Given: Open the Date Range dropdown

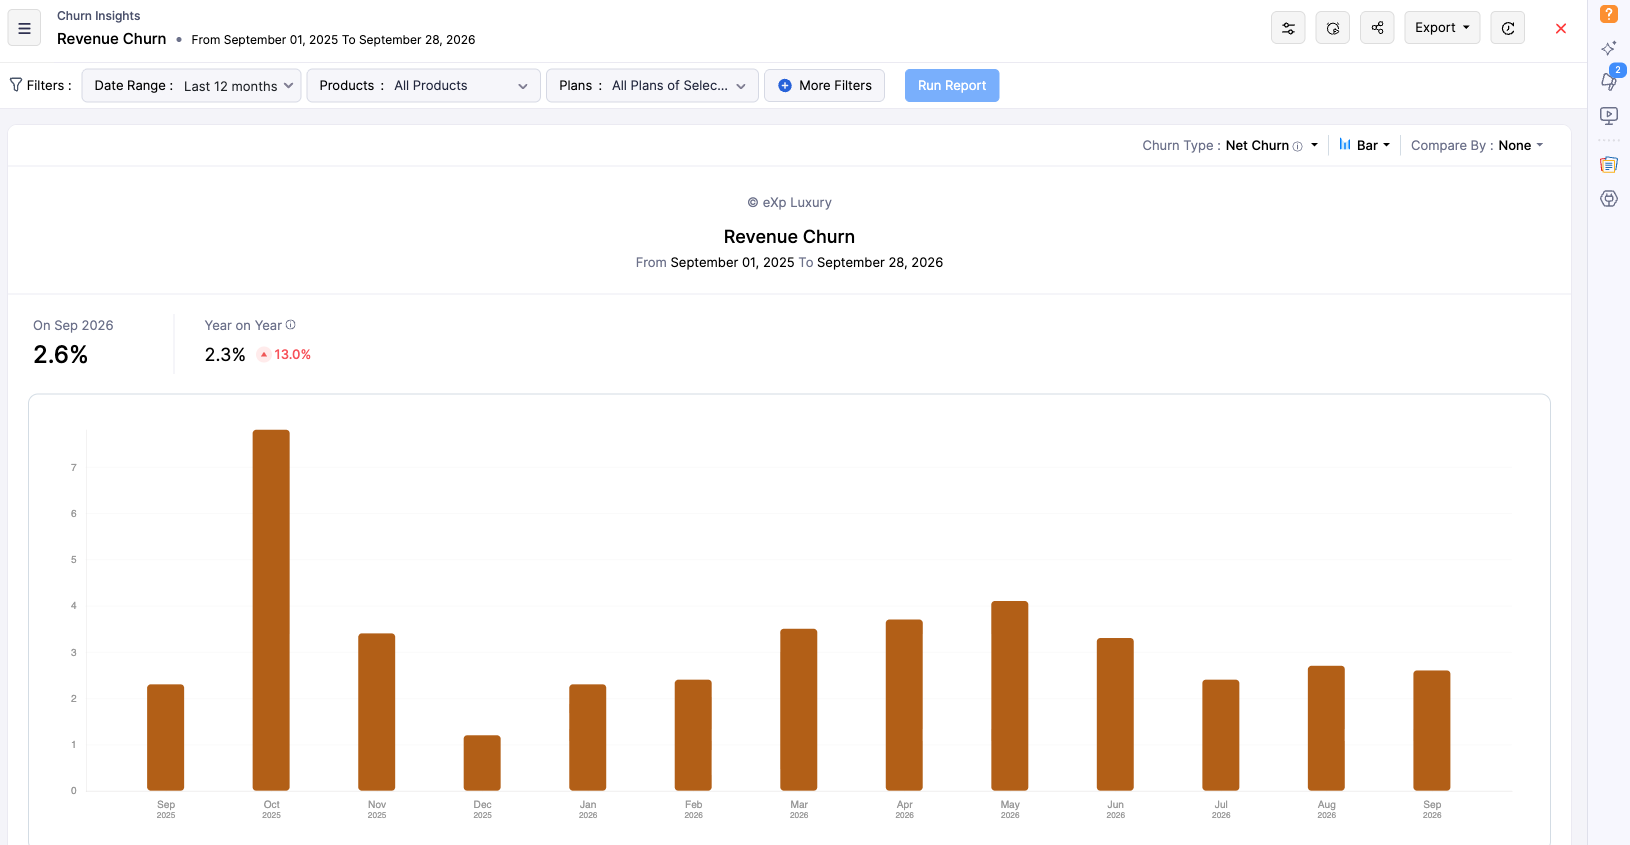Looking at the screenshot, I should click(191, 86).
